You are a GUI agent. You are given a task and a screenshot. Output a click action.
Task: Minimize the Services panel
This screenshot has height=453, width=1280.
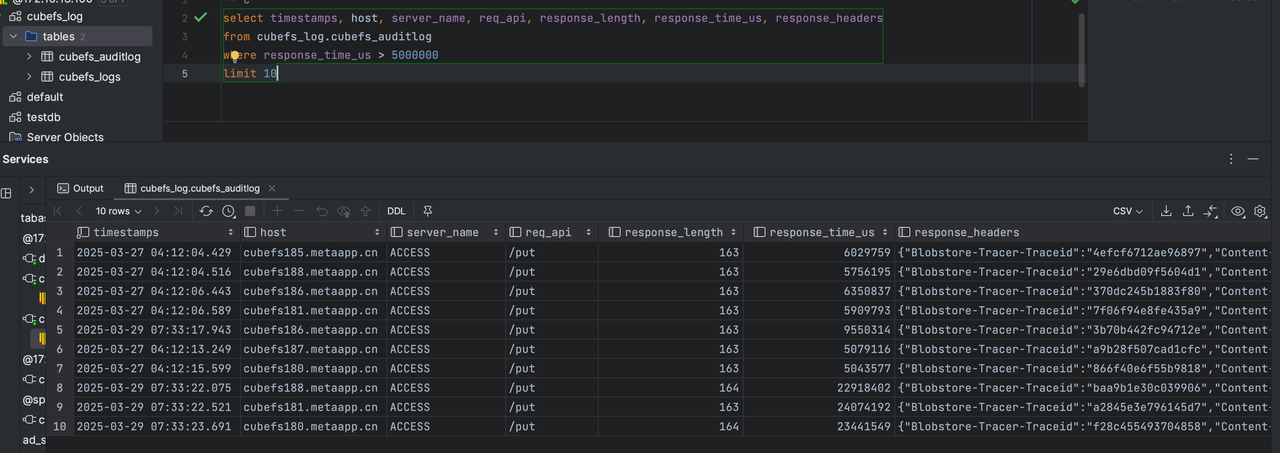click(x=1252, y=159)
